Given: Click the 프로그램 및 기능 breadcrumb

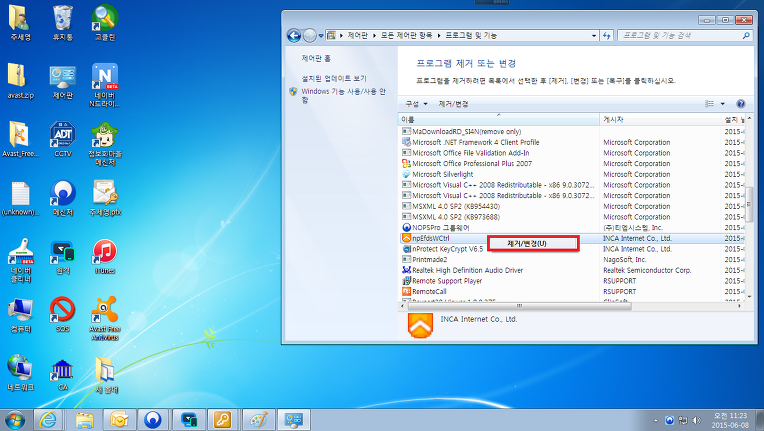Looking at the screenshot, I should pos(471,36).
